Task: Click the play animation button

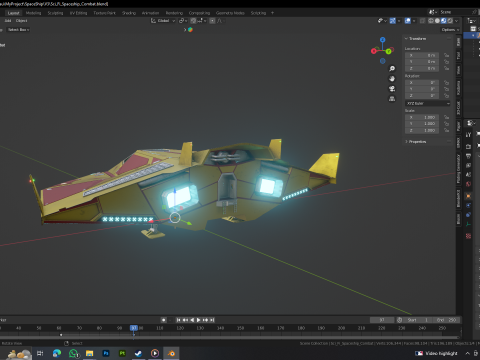Action: tap(199, 320)
